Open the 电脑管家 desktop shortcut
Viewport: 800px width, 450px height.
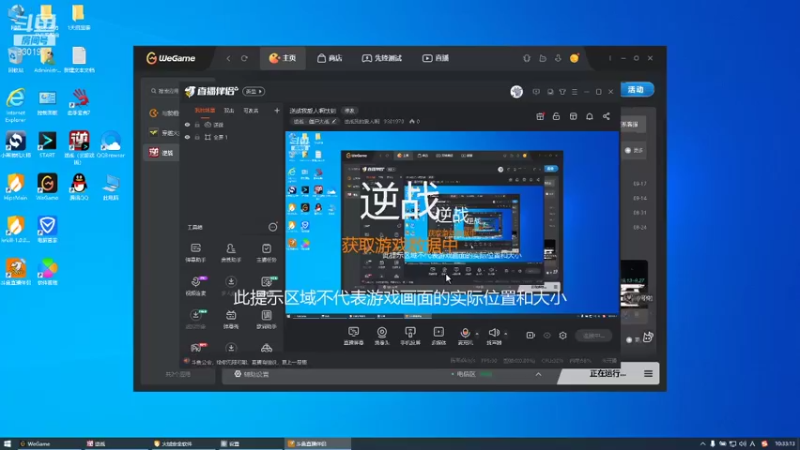pyautogui.click(x=47, y=229)
